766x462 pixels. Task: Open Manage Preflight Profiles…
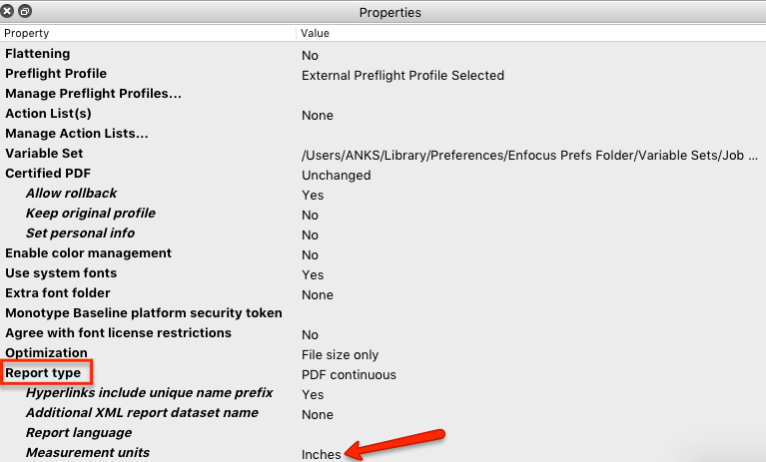point(93,94)
